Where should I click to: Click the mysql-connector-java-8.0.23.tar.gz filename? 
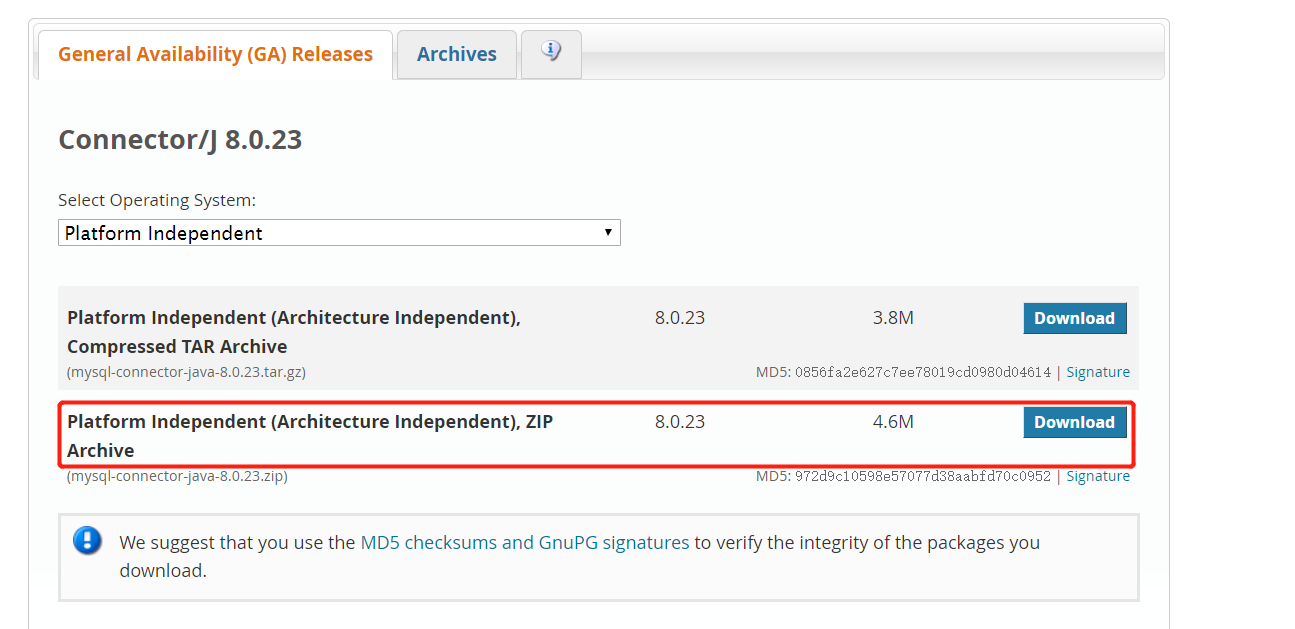tap(186, 372)
